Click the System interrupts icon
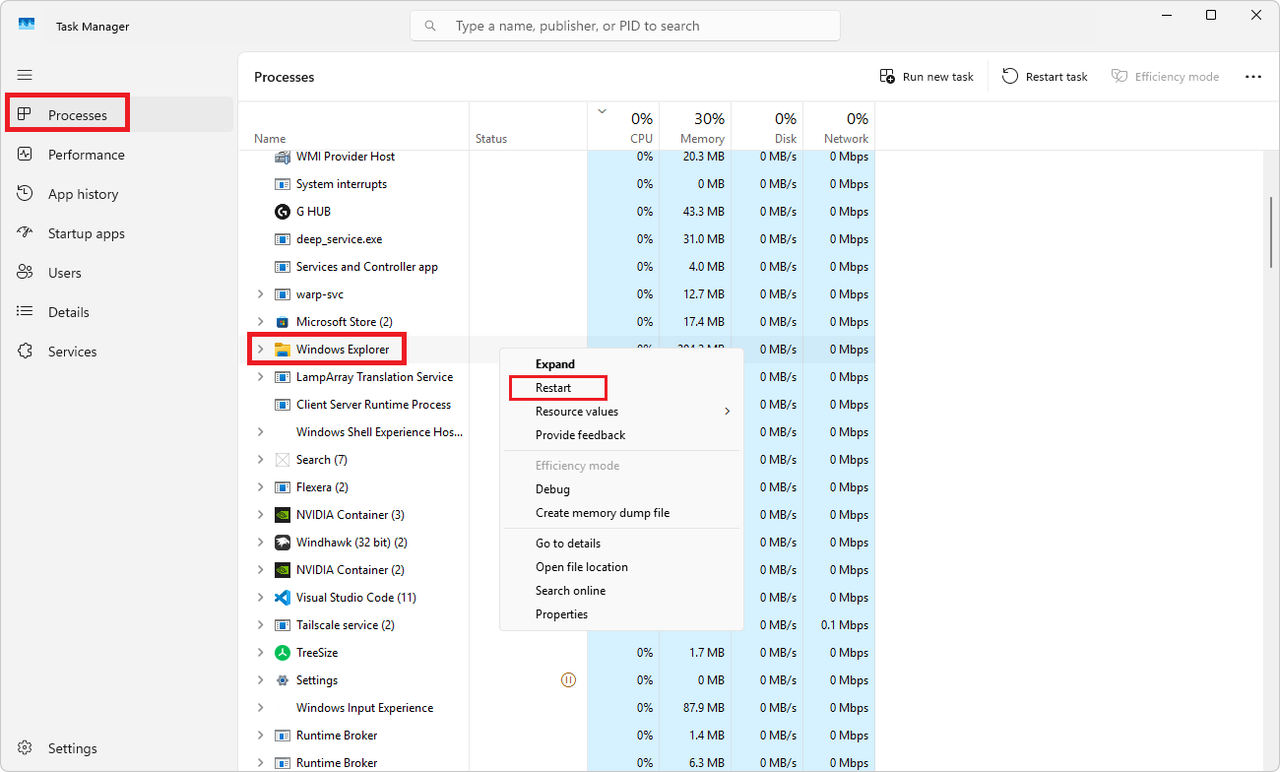Screen dimensions: 1280x772 click(x=282, y=184)
